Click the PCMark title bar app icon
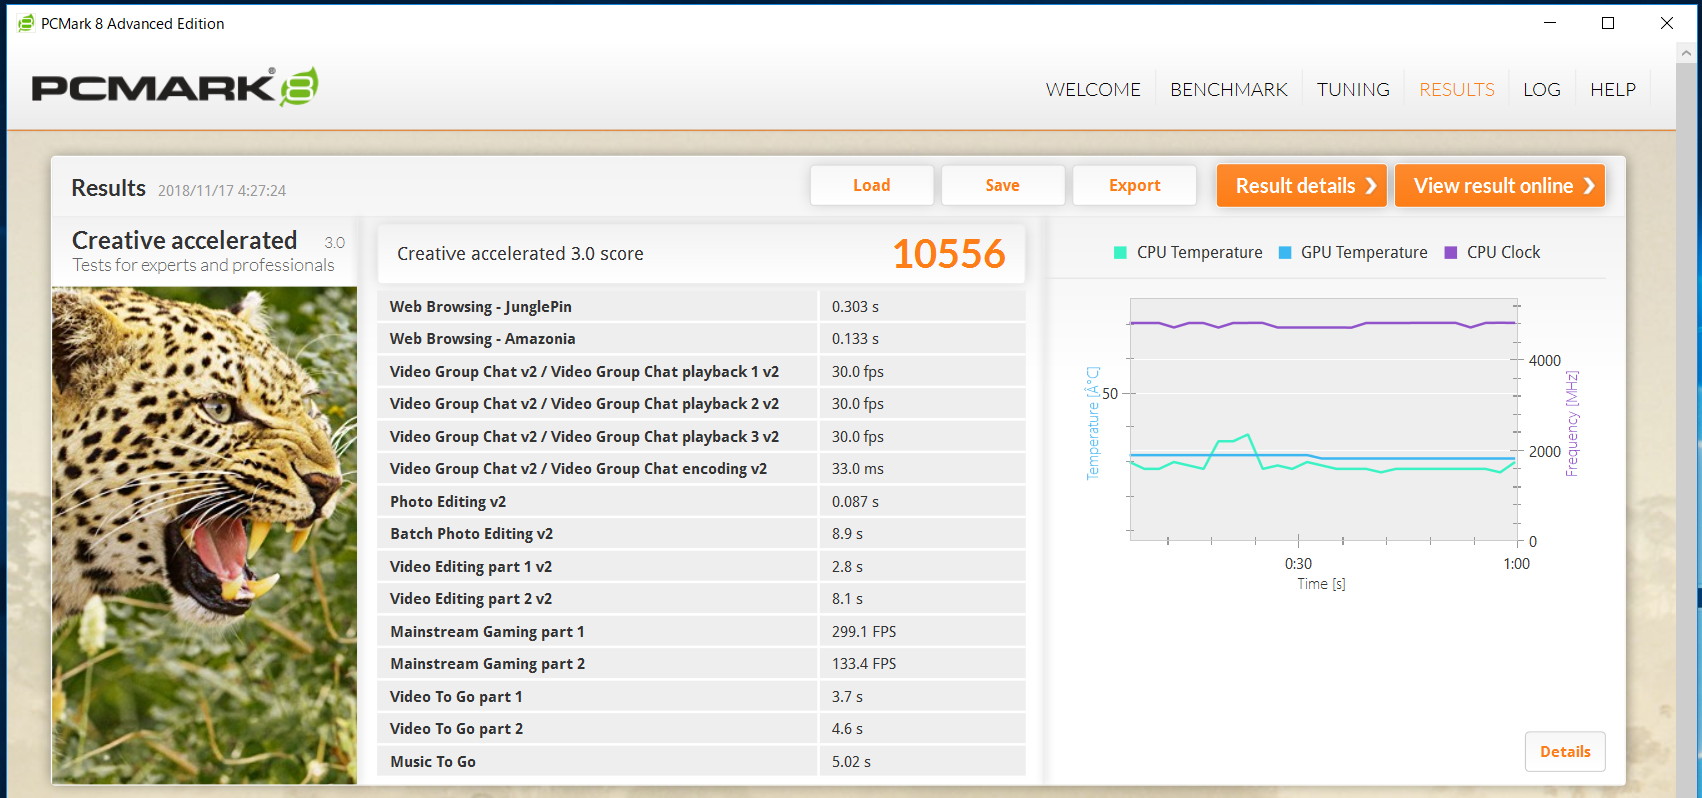Screen dimensions: 1702x798 pyautogui.click(x=26, y=23)
